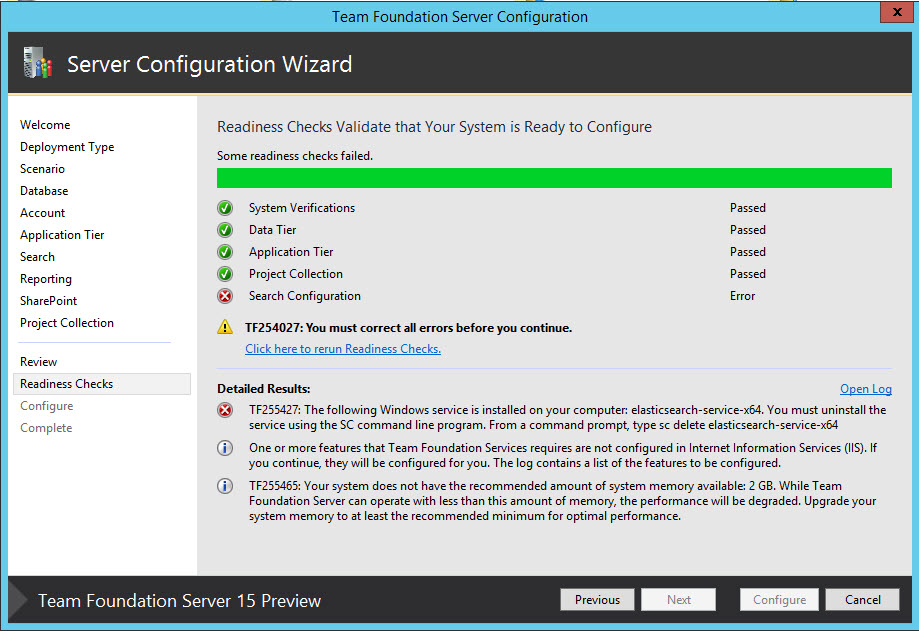The width and height of the screenshot is (919, 631).
Task: Click the server wizard icon in header
Action: click(x=37, y=66)
